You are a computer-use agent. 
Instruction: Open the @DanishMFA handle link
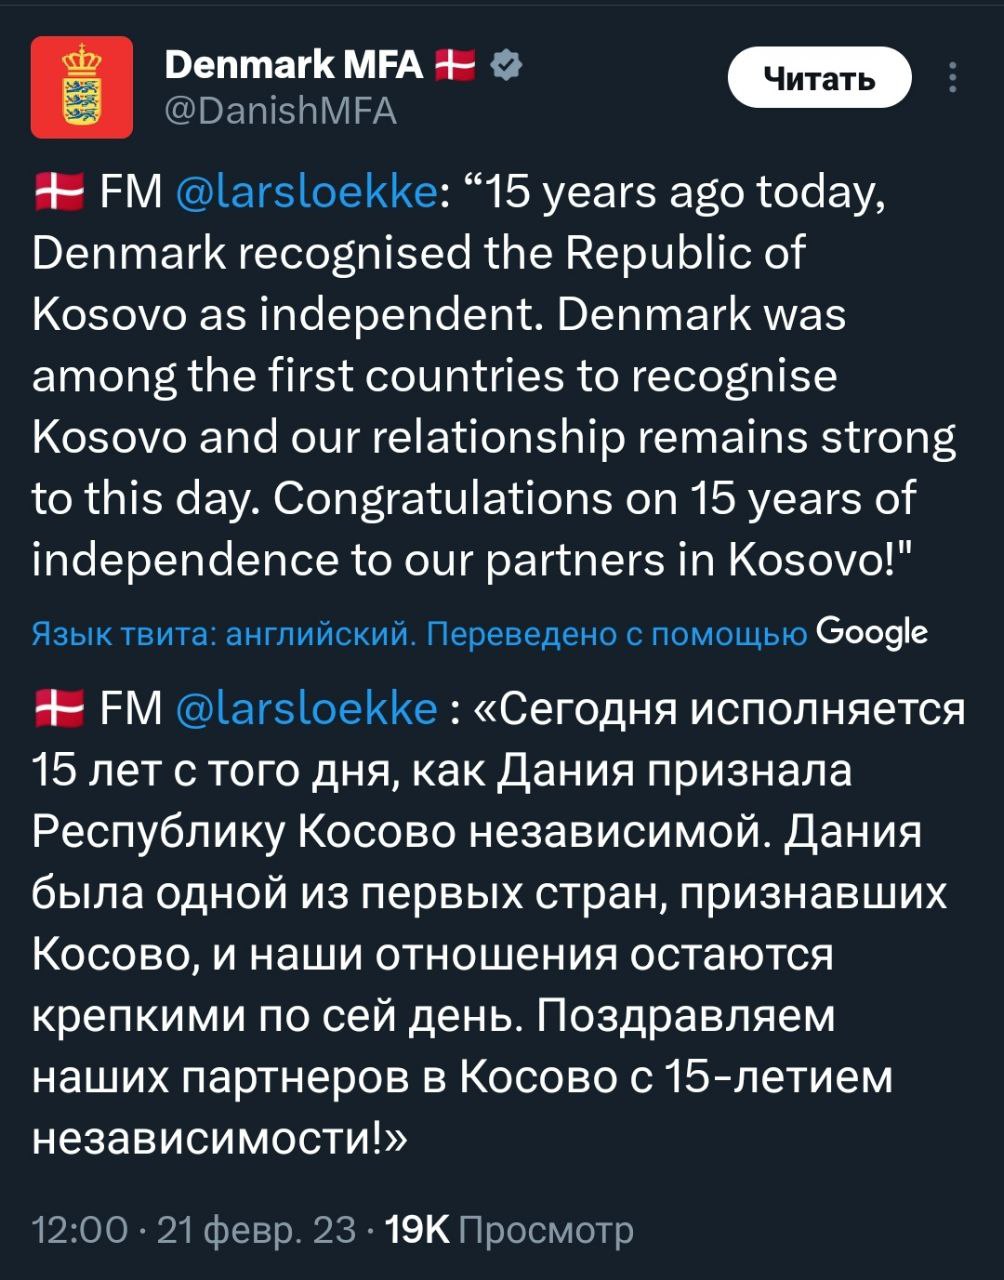(x=279, y=110)
